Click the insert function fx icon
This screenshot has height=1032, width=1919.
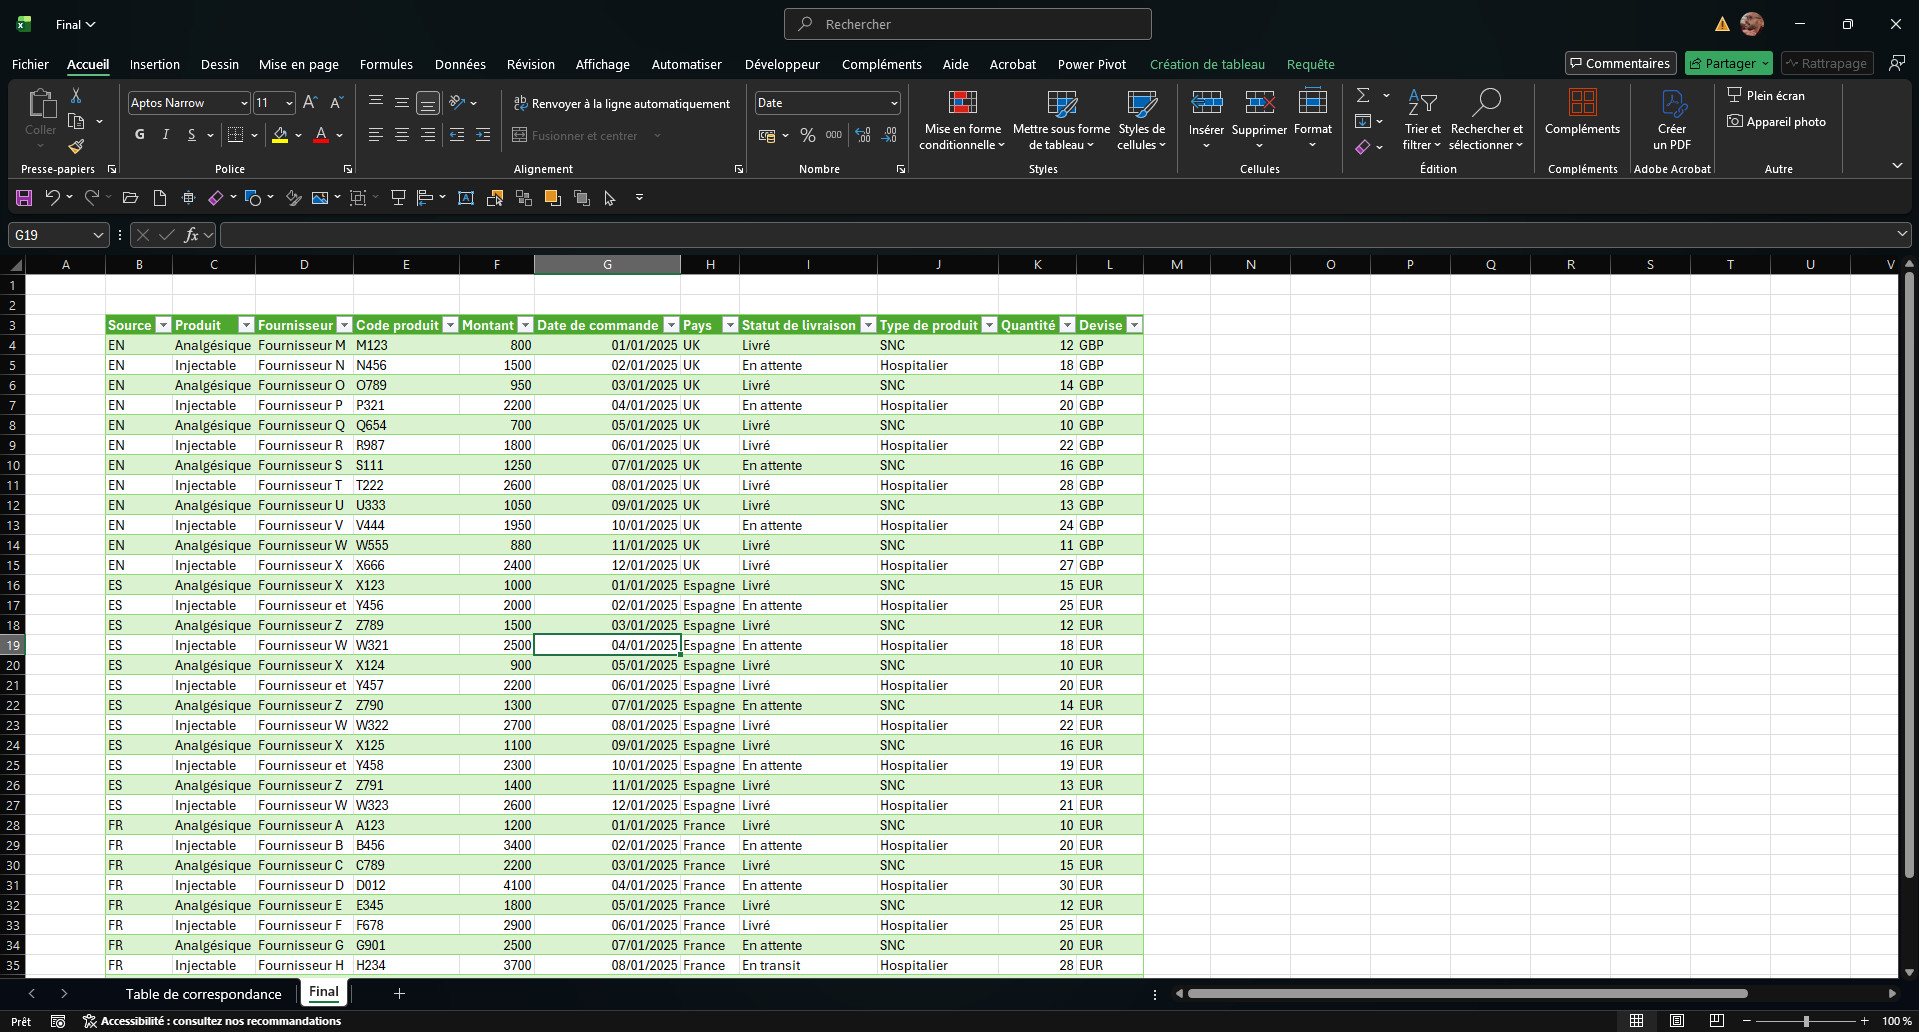pos(191,235)
